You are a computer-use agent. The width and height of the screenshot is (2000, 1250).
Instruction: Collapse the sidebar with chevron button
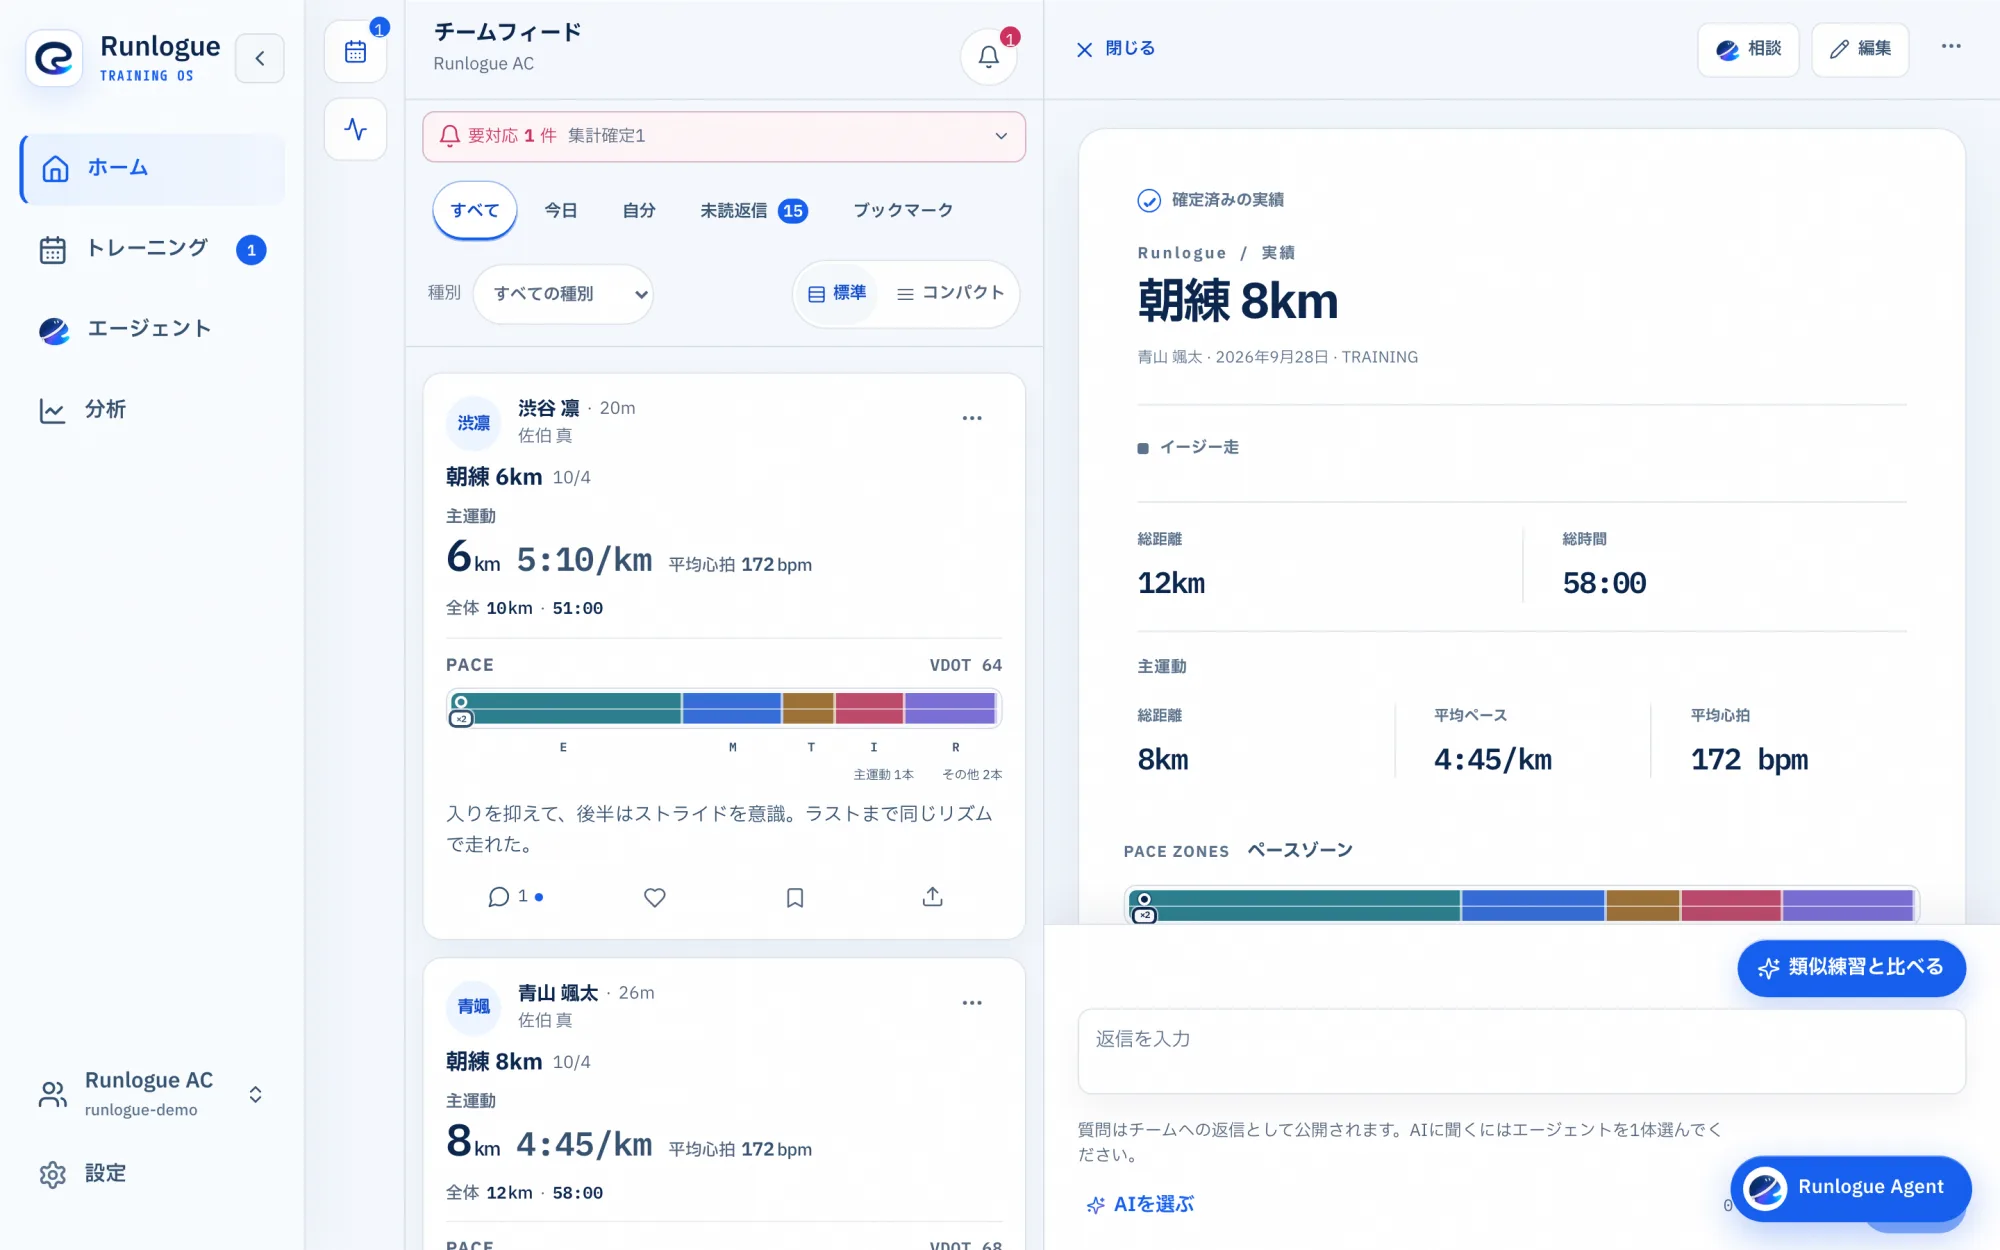(260, 58)
